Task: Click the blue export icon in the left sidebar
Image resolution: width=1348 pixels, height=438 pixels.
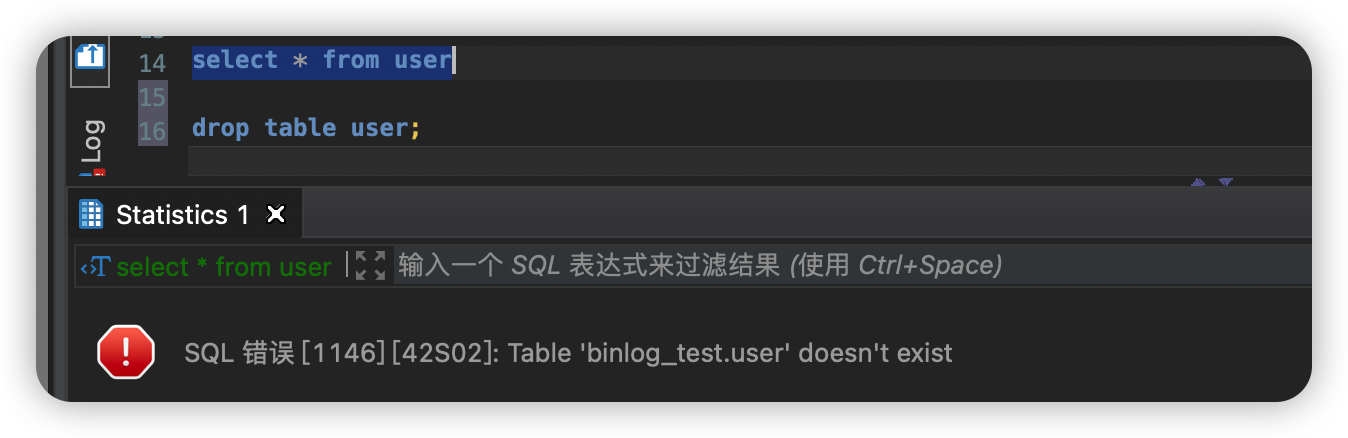Action: point(90,56)
